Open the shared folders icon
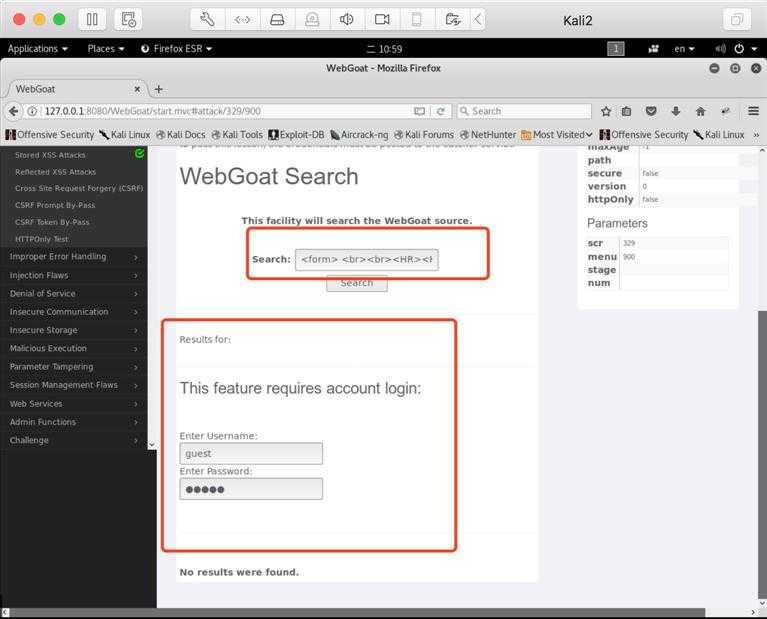 tap(452, 20)
